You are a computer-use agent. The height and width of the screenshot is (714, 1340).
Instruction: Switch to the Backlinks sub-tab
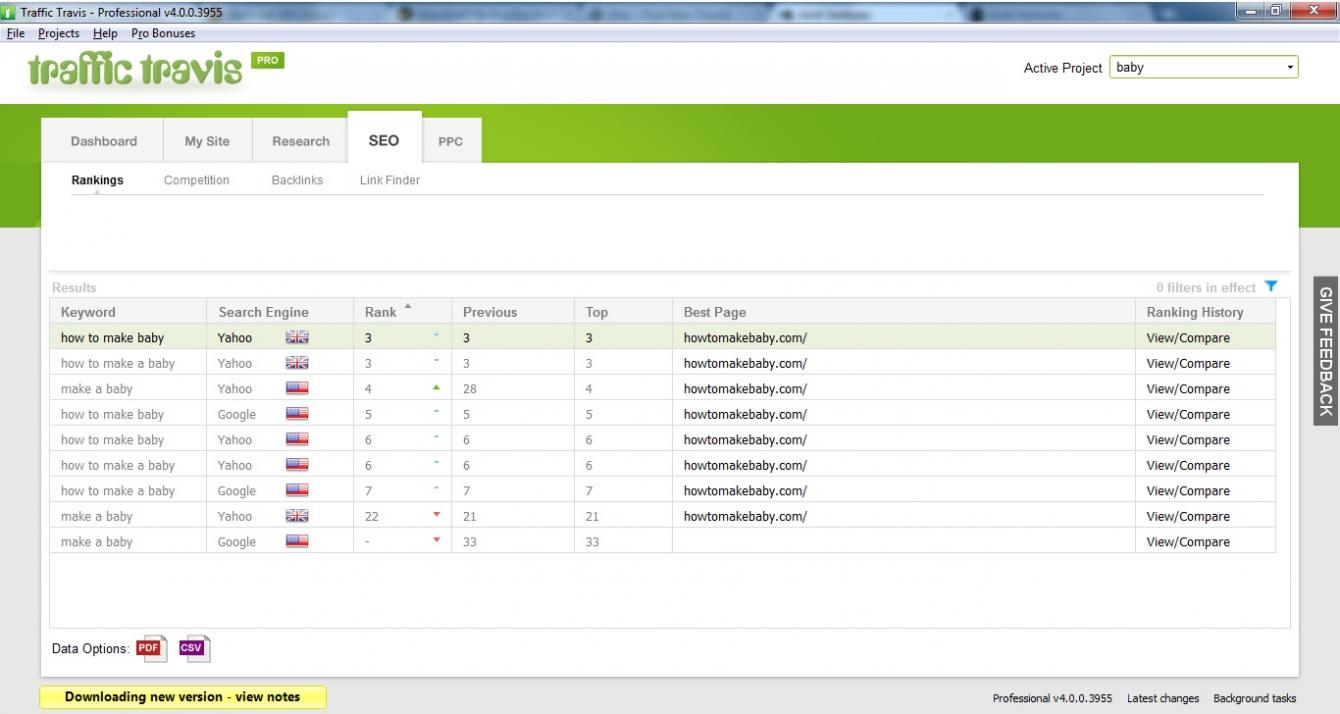point(297,180)
